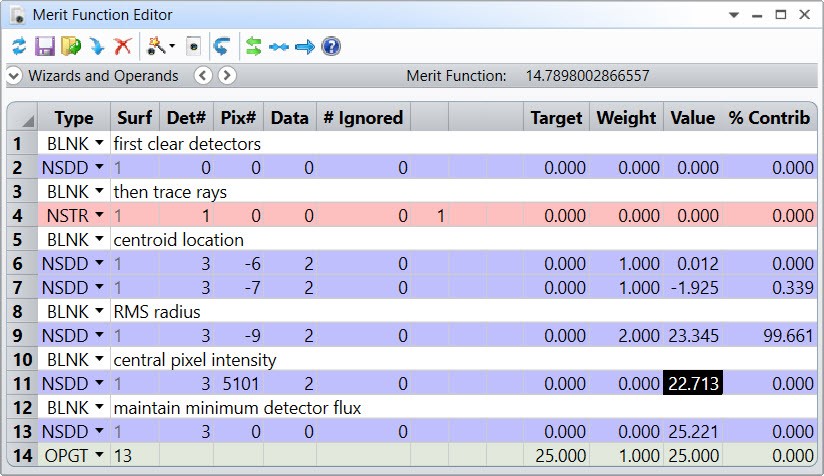
Task: Open the Optimization Wizard wand icon
Action: pyautogui.click(x=156, y=46)
